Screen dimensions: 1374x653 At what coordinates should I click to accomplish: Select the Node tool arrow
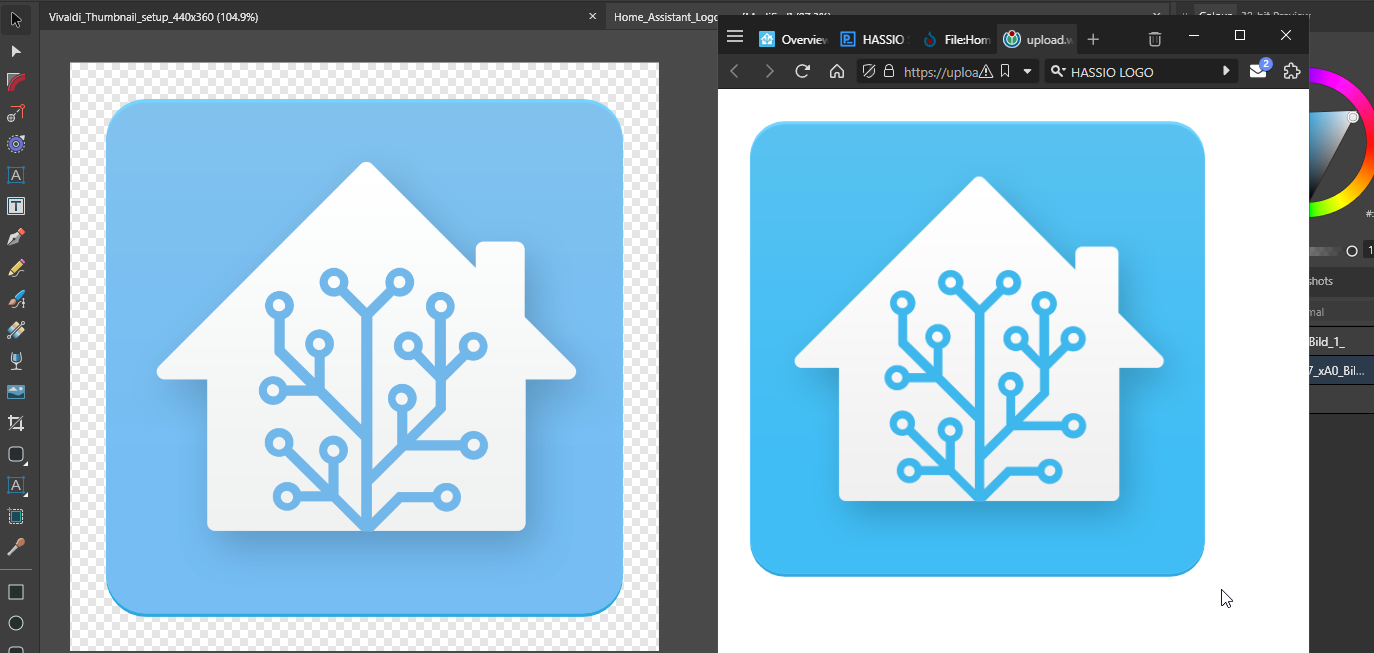click(x=16, y=51)
